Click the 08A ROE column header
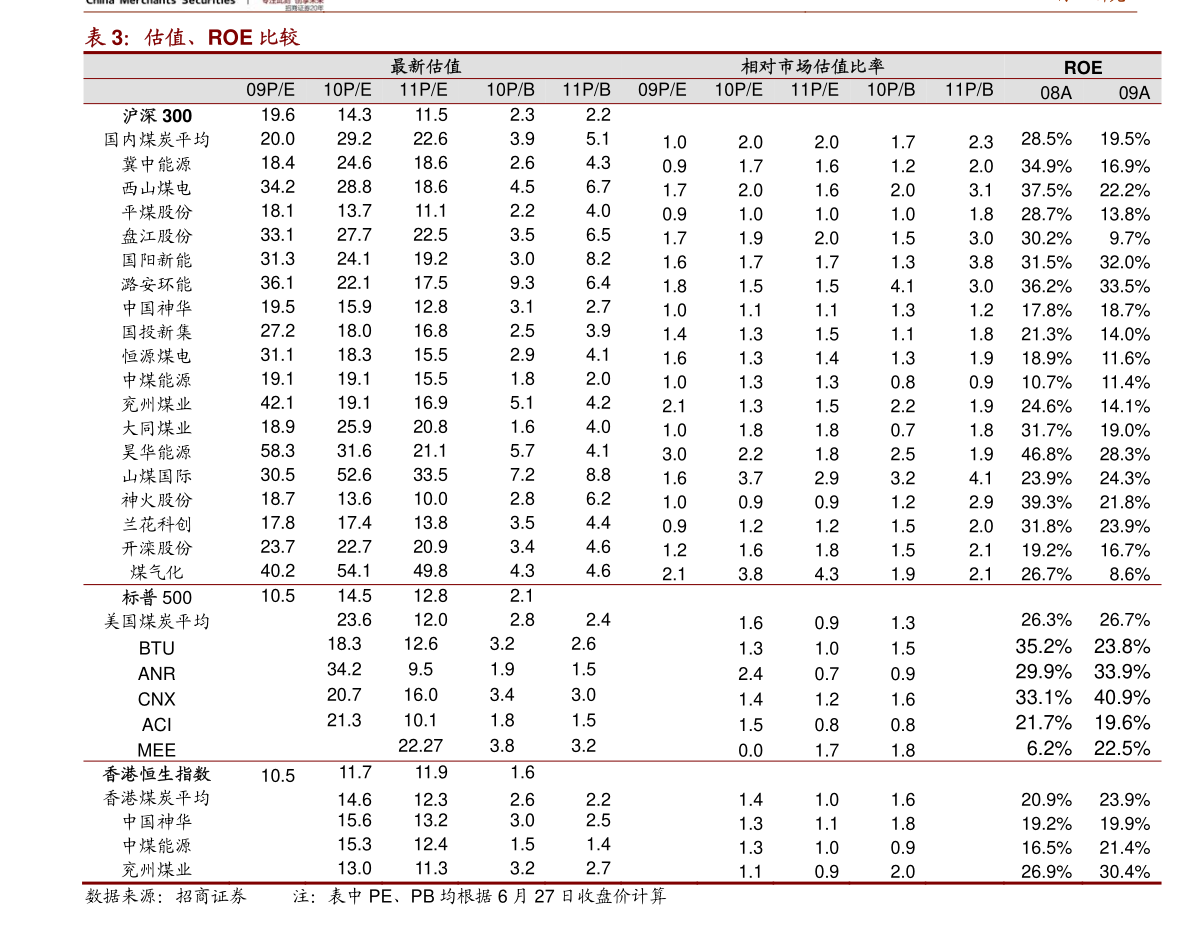The width and height of the screenshot is (1191, 926). (1056, 93)
